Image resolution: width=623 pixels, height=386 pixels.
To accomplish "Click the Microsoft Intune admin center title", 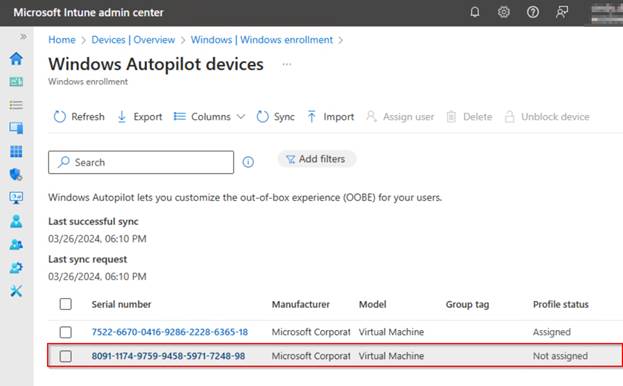I will click(88, 12).
